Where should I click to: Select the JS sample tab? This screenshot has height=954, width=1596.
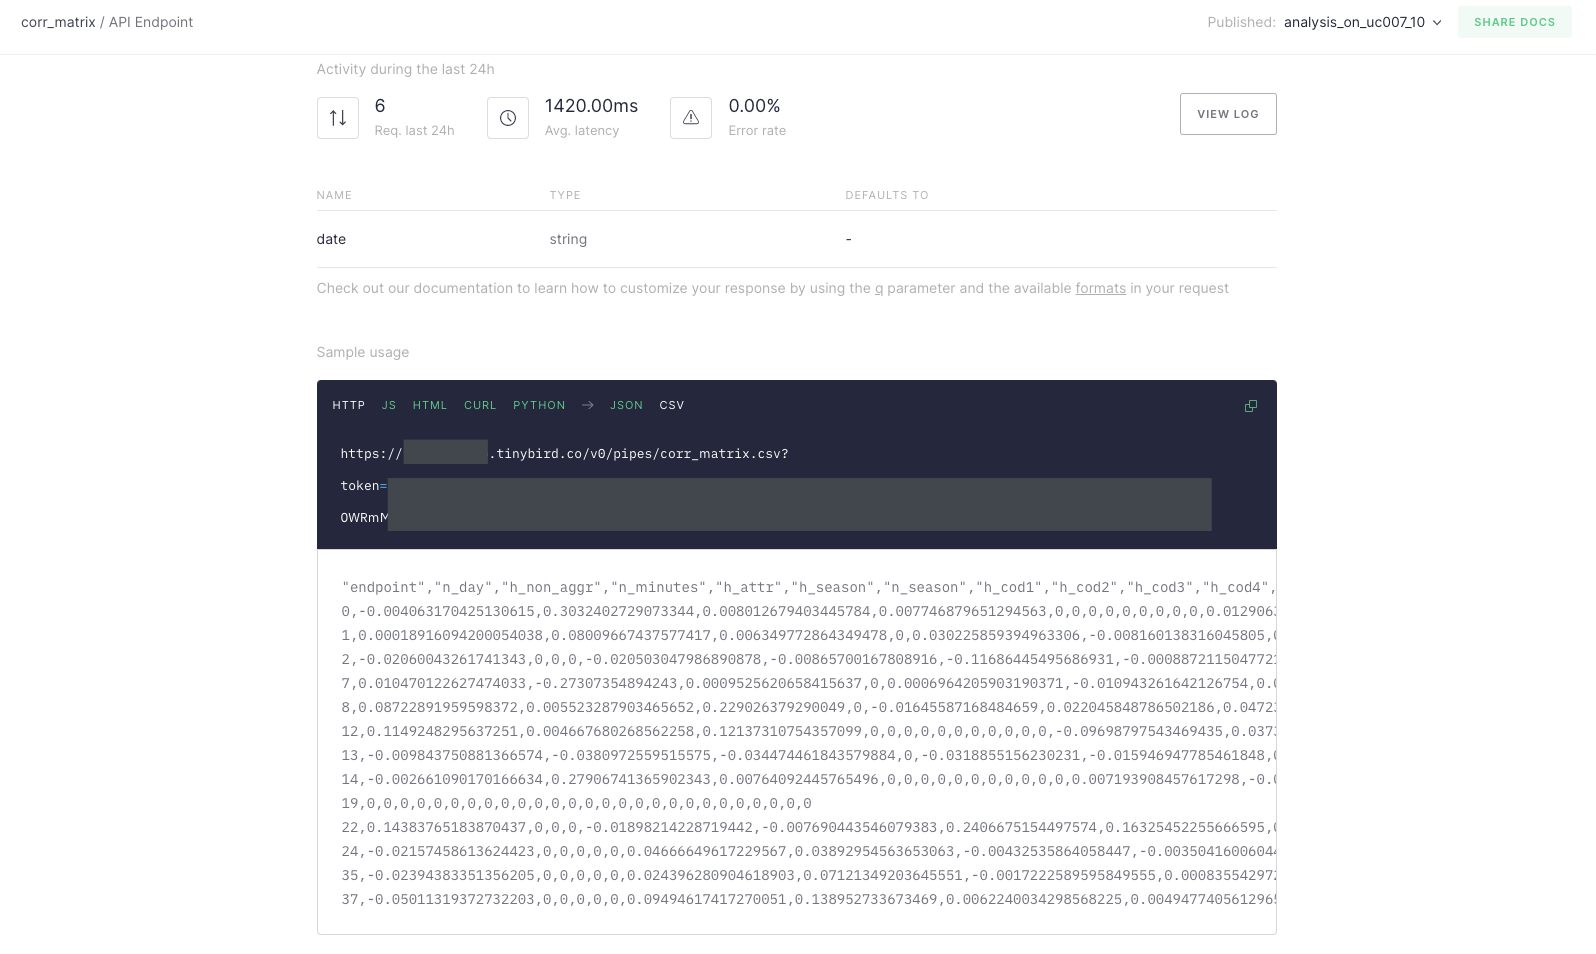[x=389, y=405]
